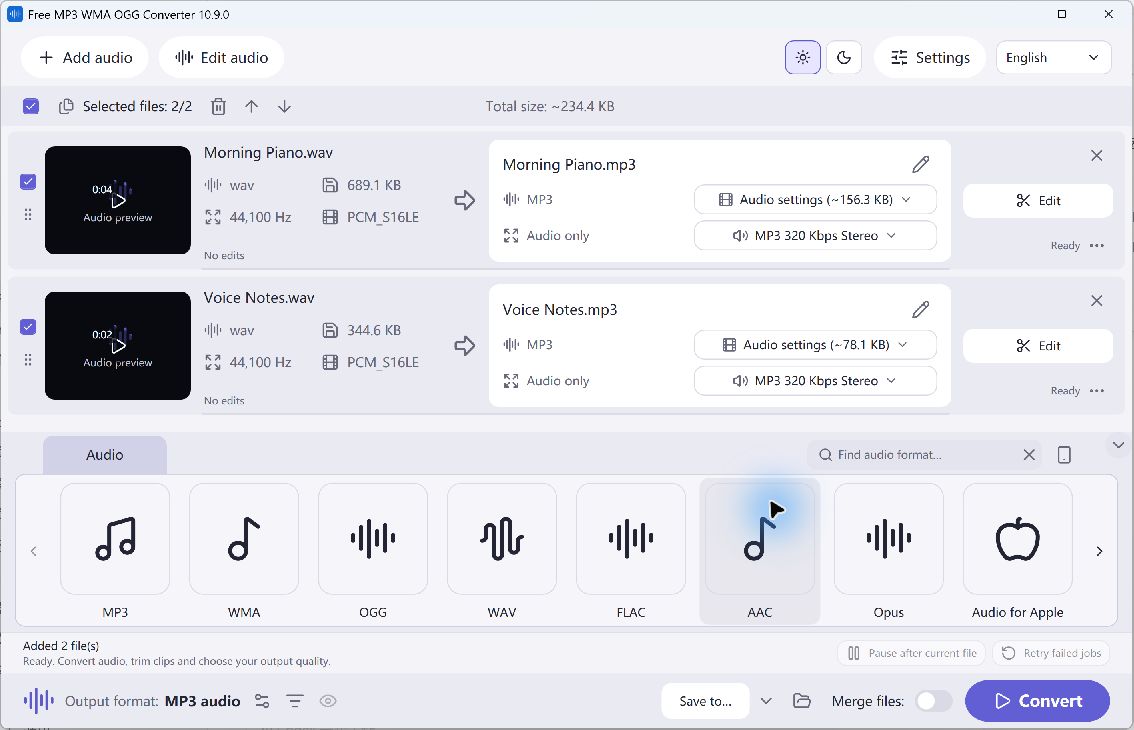Choose WMA output format tile
1134x730 pixels.
(x=244, y=551)
